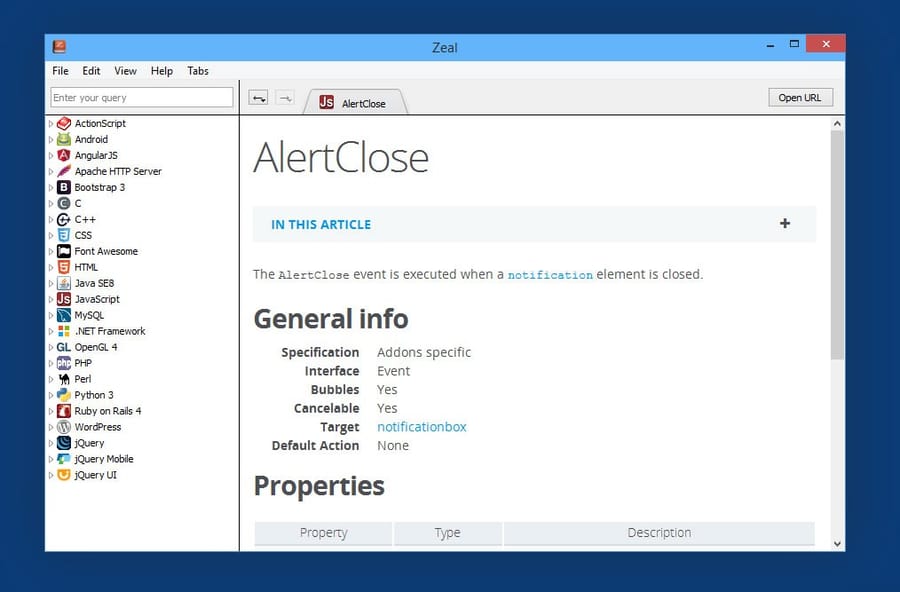900x592 pixels.
Task: Select the WordPress tree label
Action: point(98,427)
